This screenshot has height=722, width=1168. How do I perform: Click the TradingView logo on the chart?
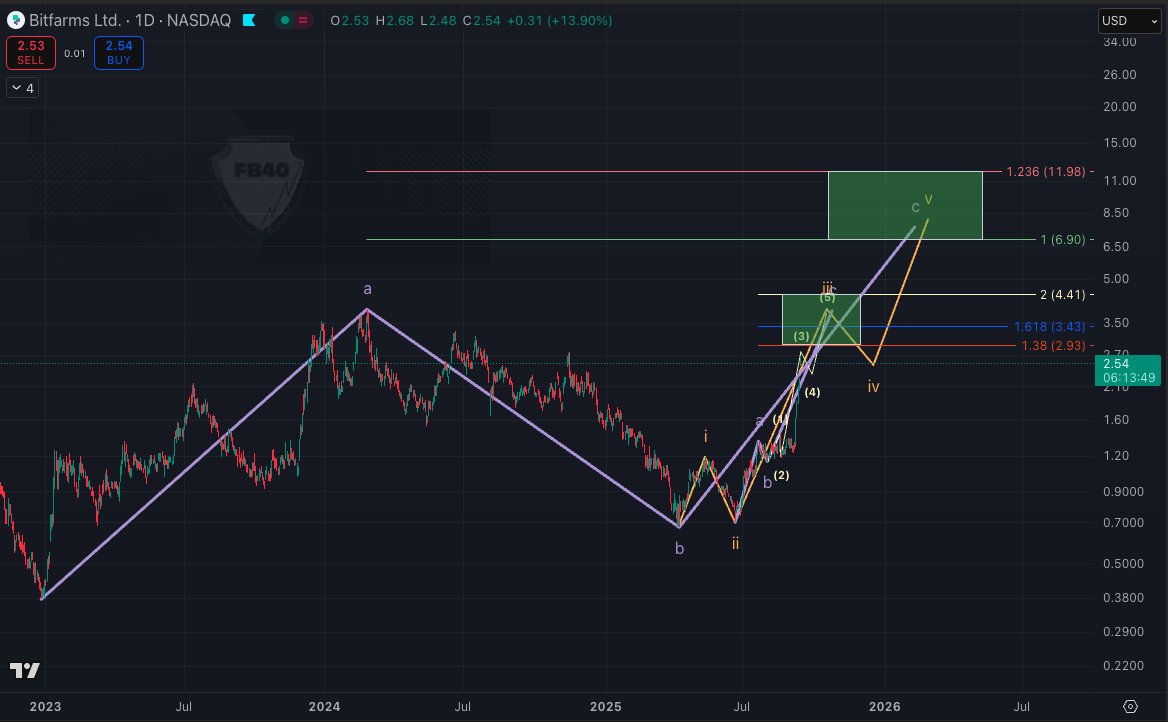coord(24,671)
